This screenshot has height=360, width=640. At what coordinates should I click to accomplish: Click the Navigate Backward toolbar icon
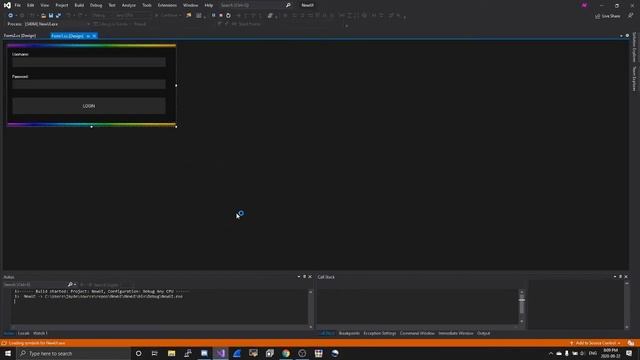pyautogui.click(x=11, y=16)
